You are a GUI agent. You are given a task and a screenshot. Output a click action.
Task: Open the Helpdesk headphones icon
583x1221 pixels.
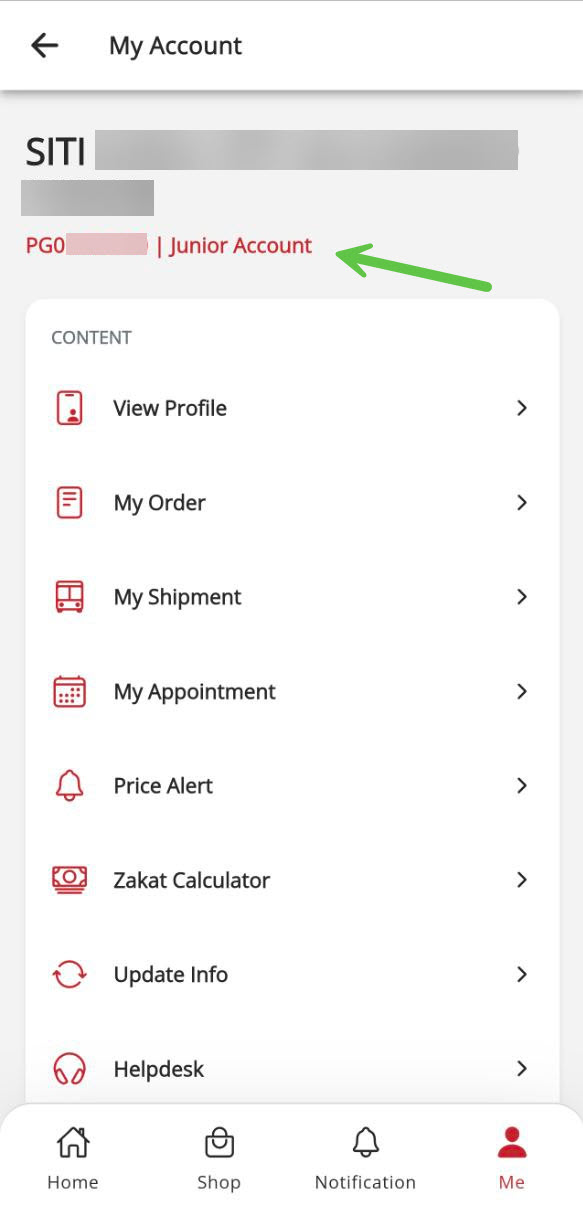[x=69, y=1069]
